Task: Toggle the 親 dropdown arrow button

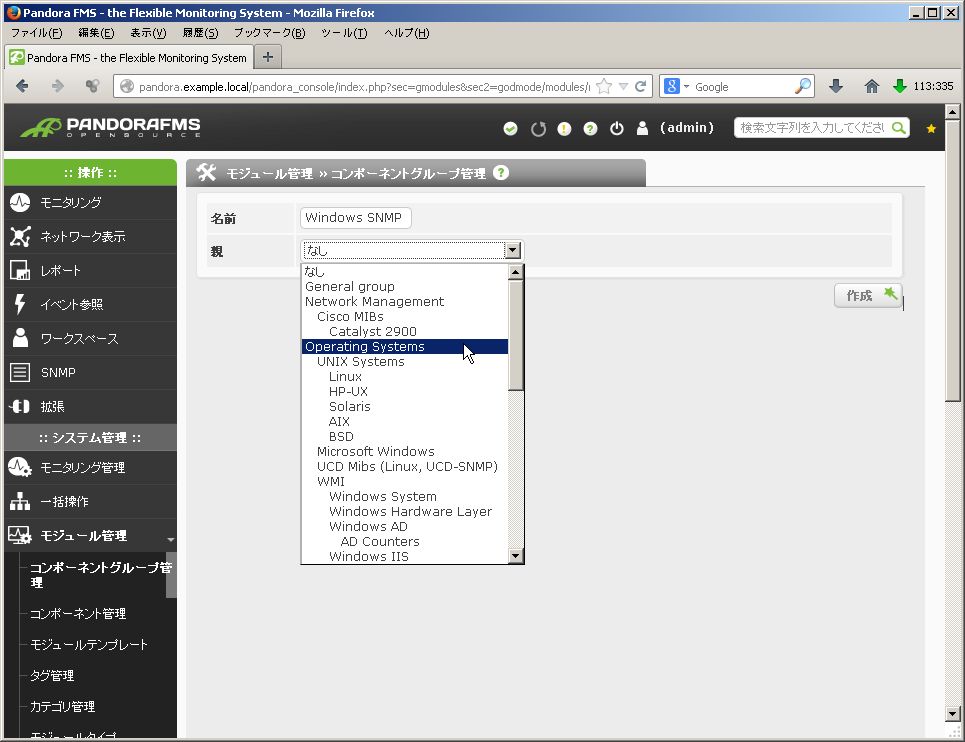Action: click(513, 250)
